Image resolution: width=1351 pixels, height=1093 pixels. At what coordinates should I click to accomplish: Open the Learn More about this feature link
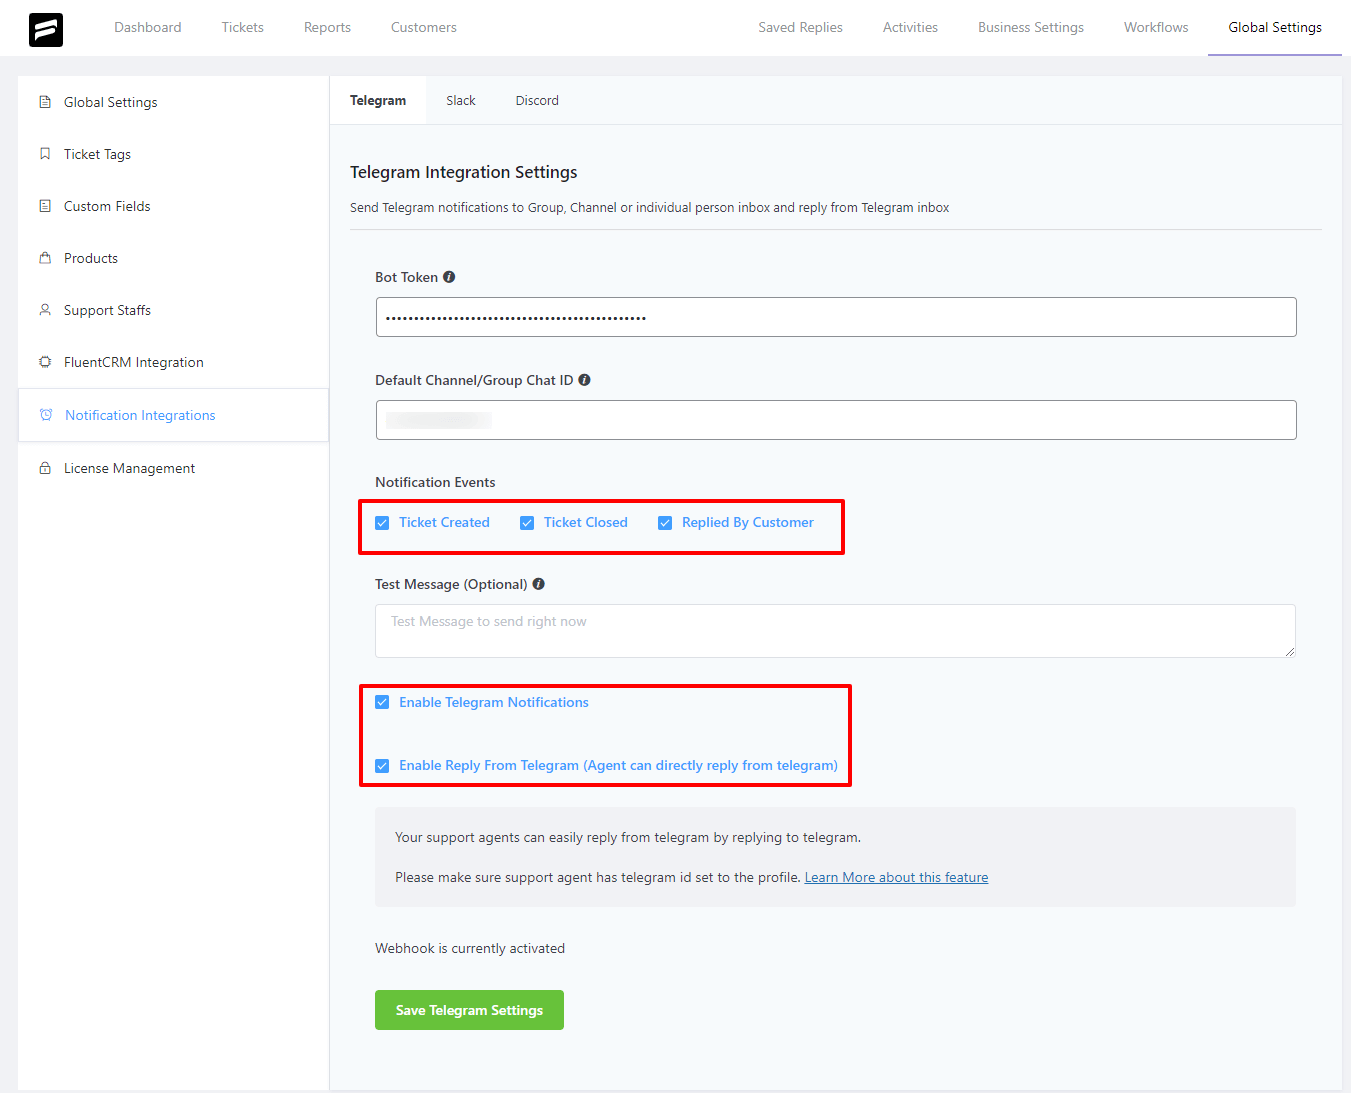click(896, 877)
